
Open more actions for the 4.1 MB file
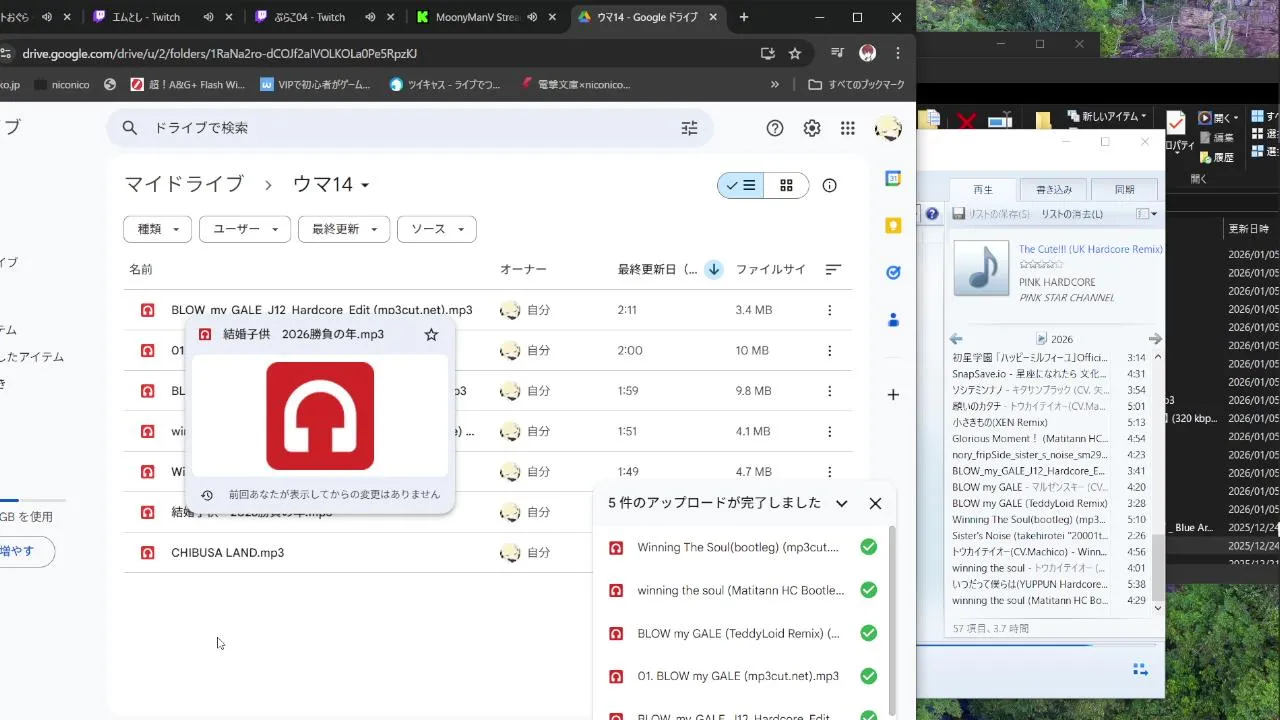pos(829,432)
